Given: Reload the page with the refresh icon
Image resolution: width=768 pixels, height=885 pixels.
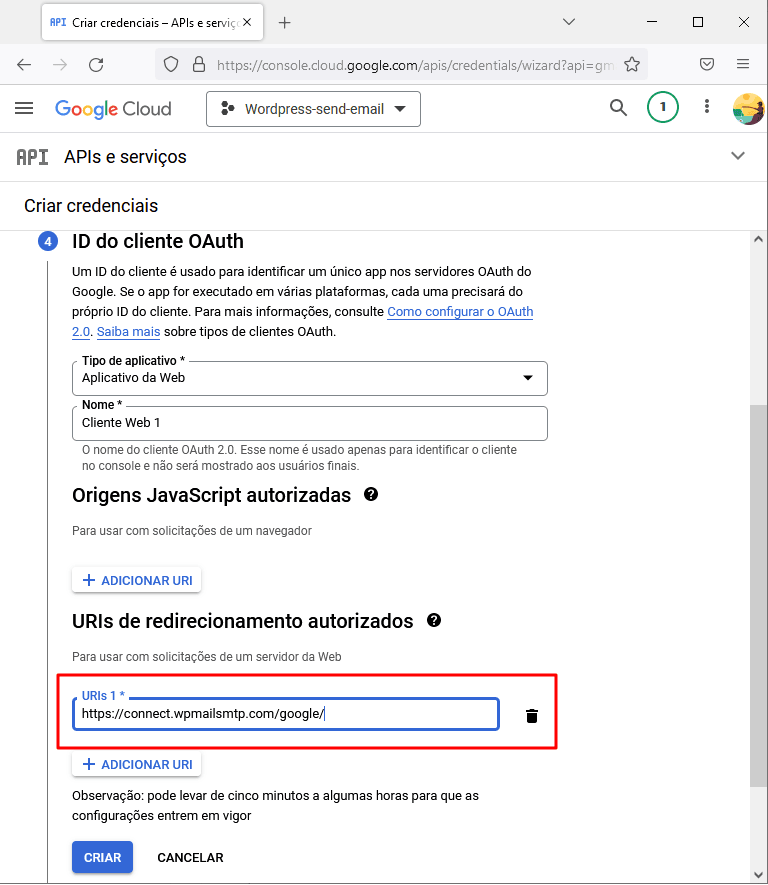Looking at the screenshot, I should 96,65.
